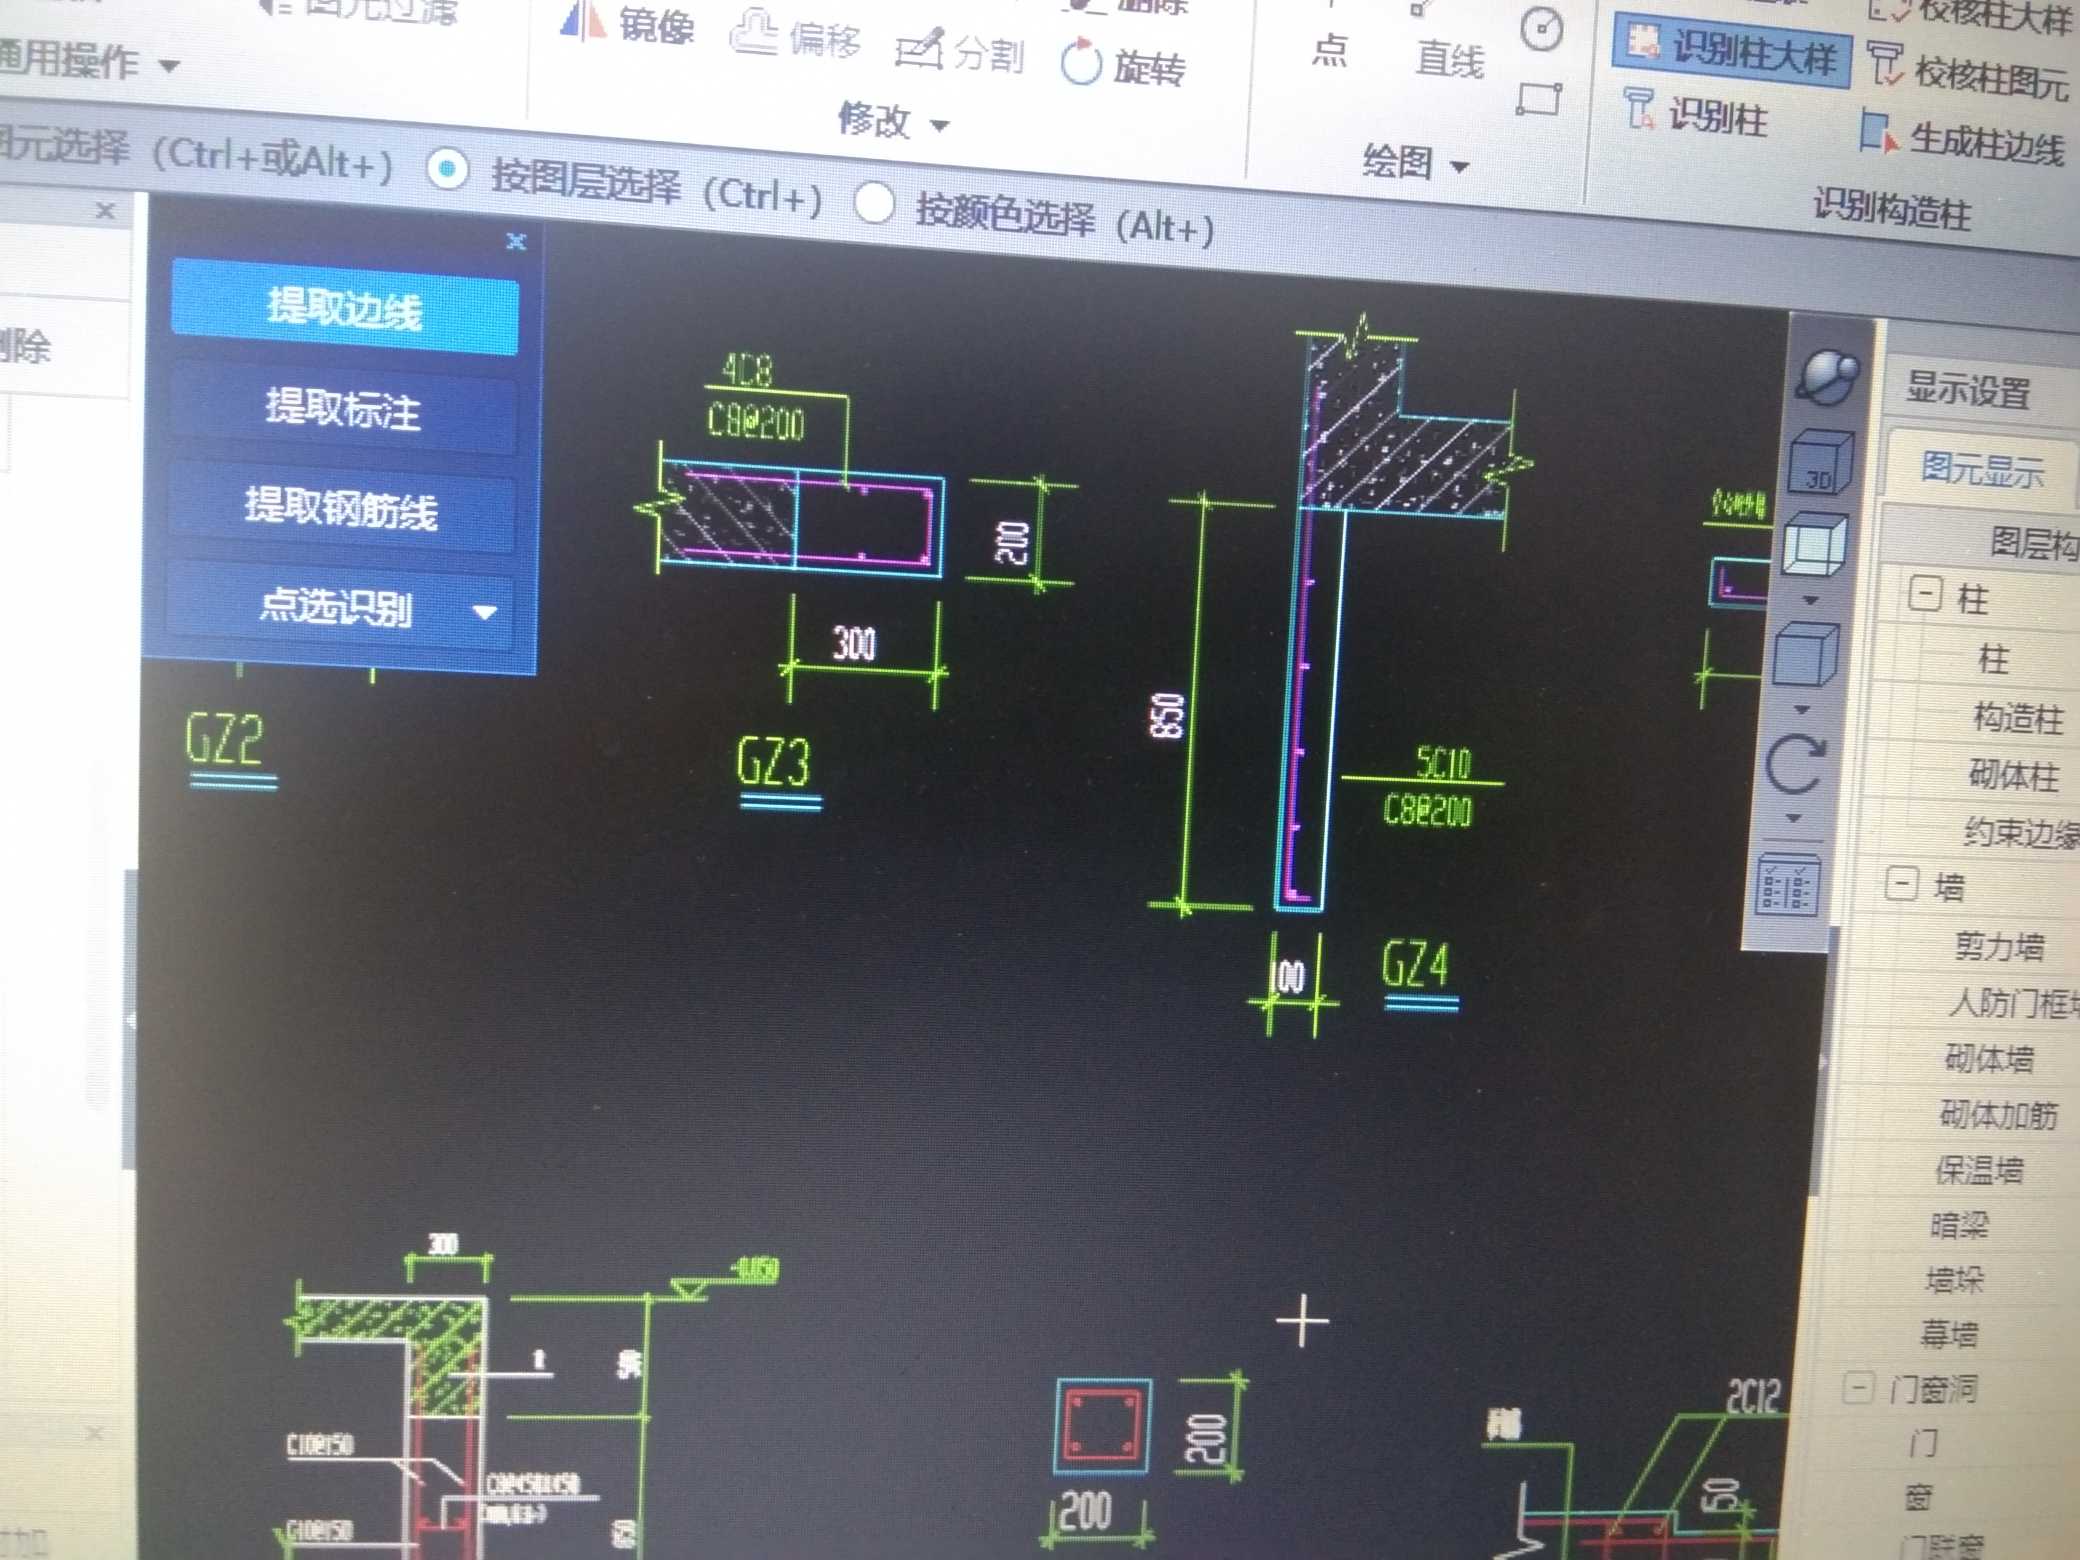Click the 850 dimension text
Screen dimensions: 2080x1560
[1168, 716]
